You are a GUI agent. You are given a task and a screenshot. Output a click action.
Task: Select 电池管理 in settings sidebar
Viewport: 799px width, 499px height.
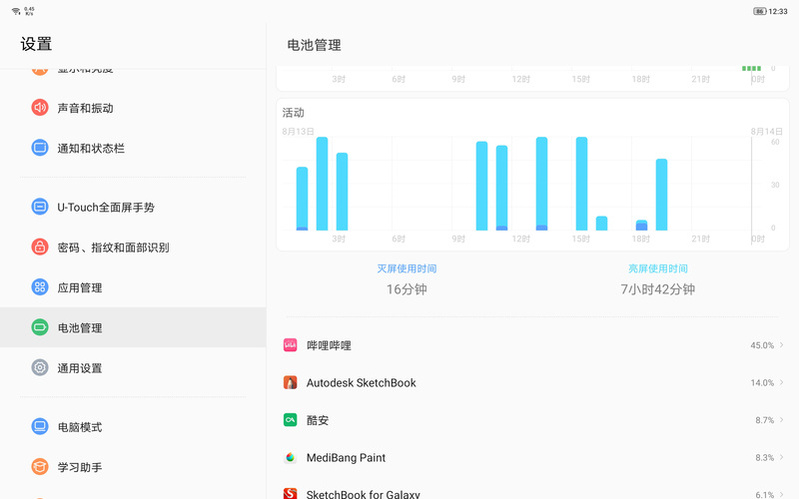80,327
